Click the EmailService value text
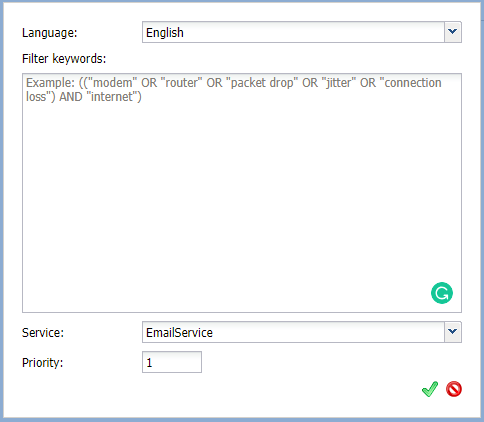Screen dimensions: 484x422 pos(179,333)
